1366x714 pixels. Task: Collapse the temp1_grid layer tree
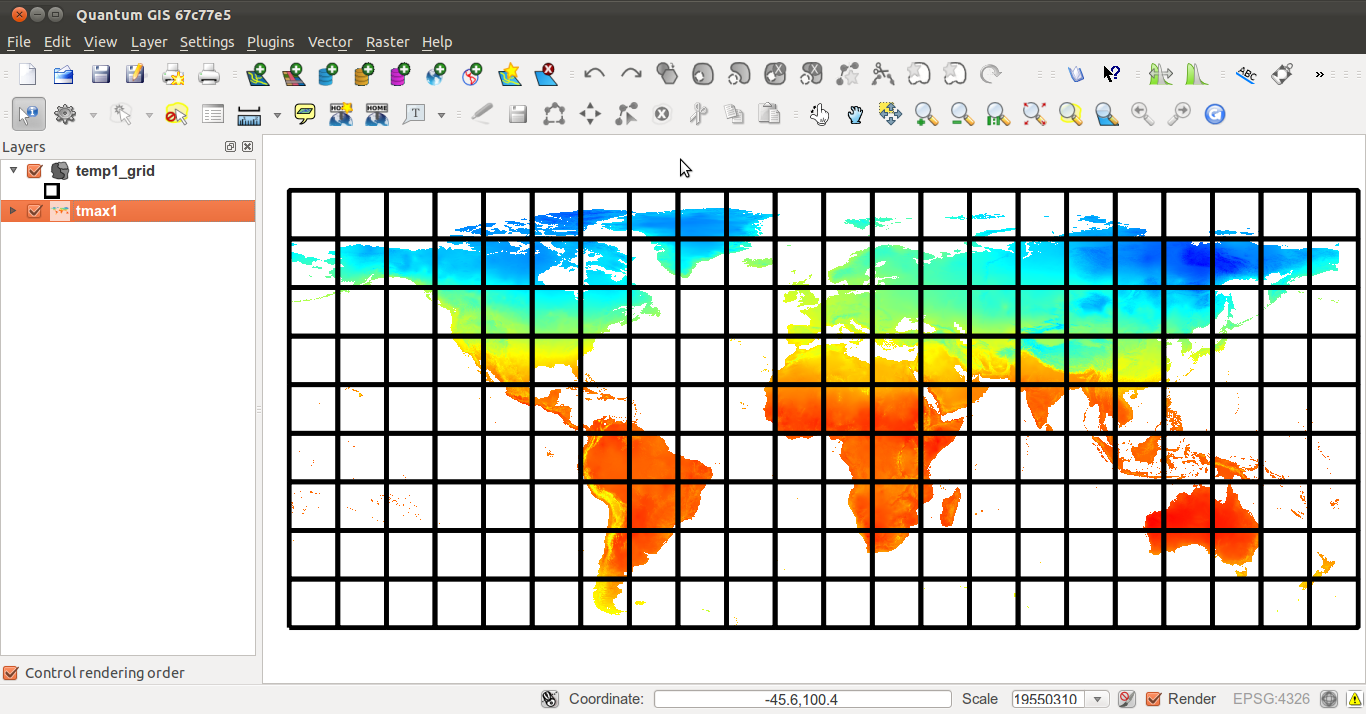pyautogui.click(x=13, y=171)
